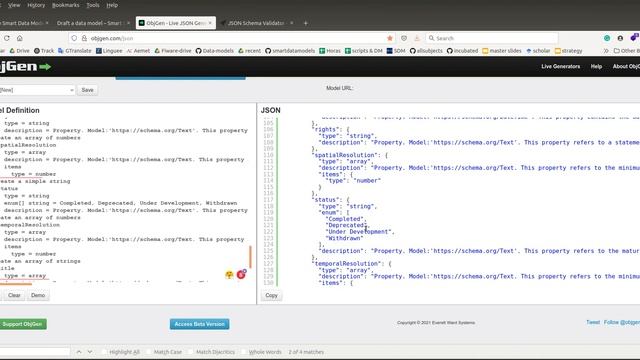Open the master slides bookmark folder
This screenshot has width=640, height=360.
click(x=502, y=51)
